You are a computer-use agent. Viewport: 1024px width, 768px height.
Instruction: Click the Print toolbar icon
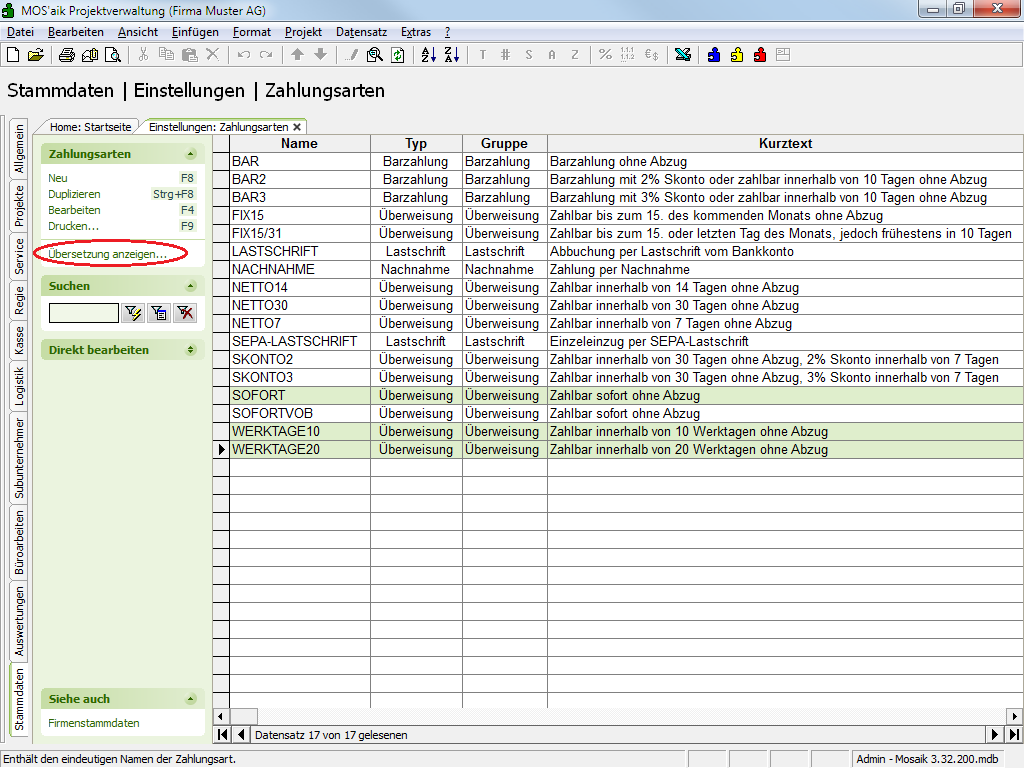click(x=67, y=56)
